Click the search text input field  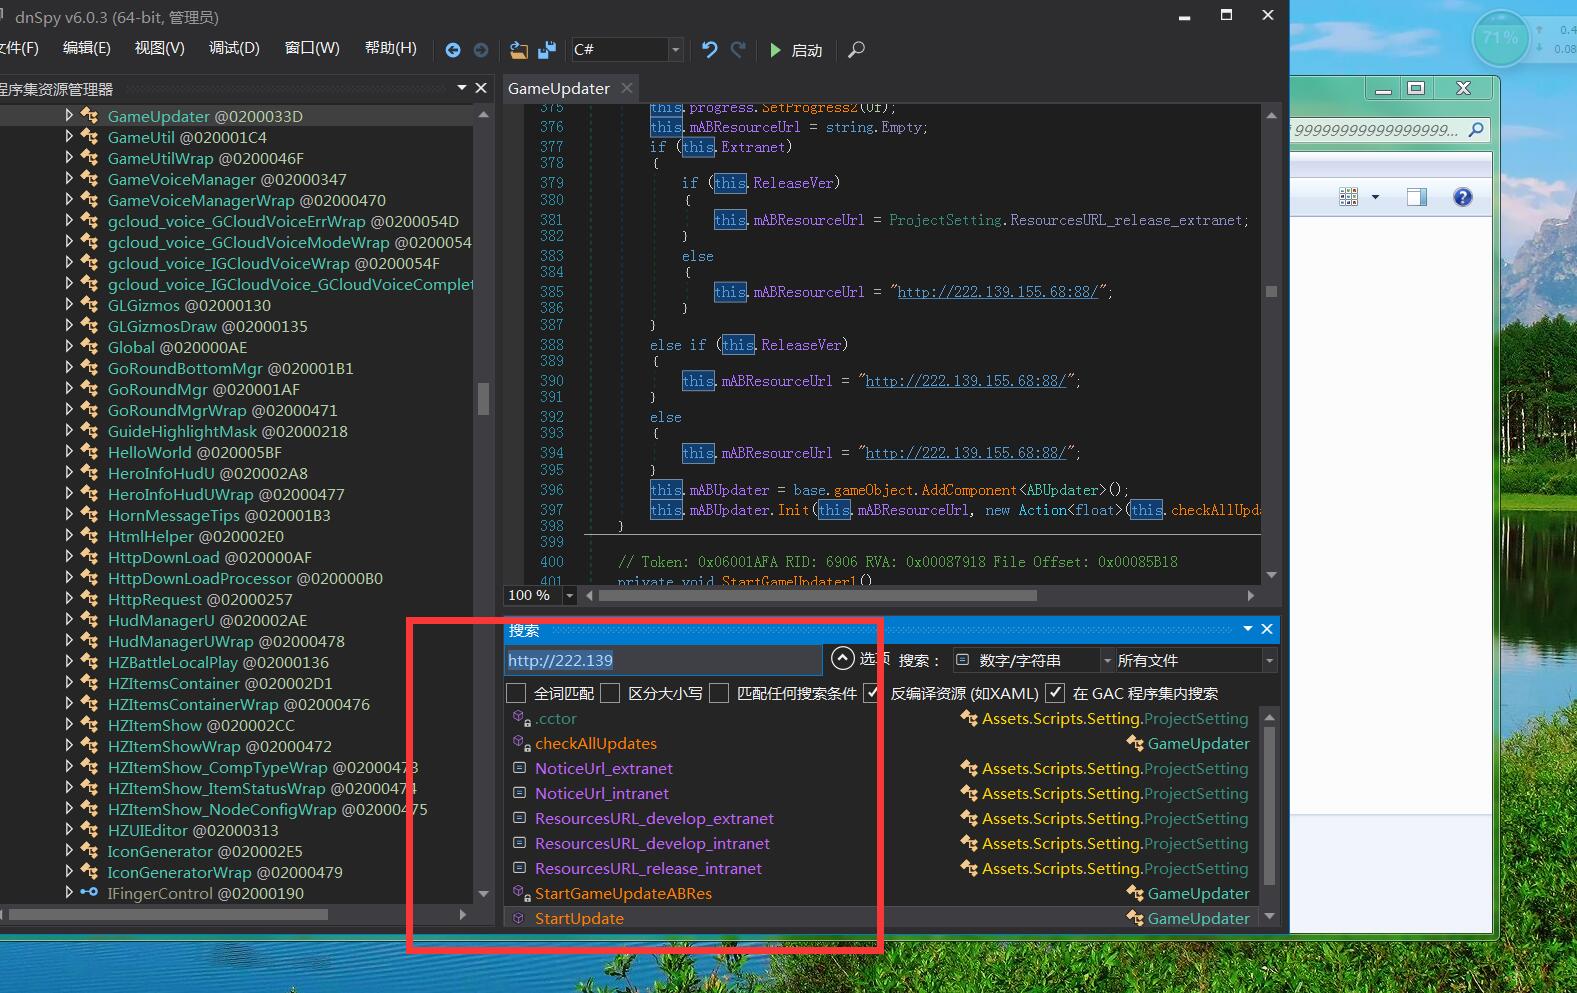pyautogui.click(x=662, y=660)
